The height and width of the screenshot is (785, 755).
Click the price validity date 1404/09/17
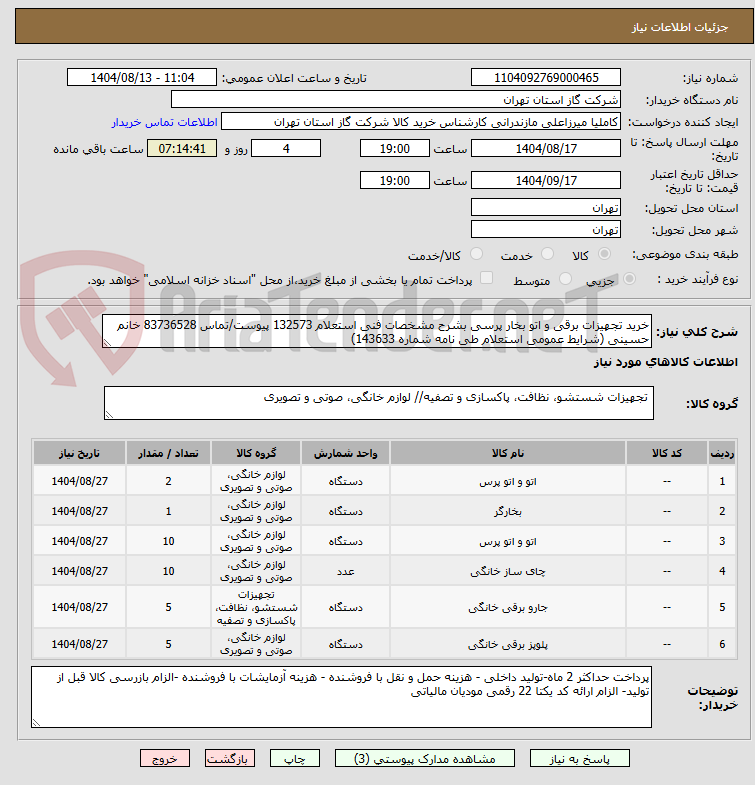click(546, 180)
